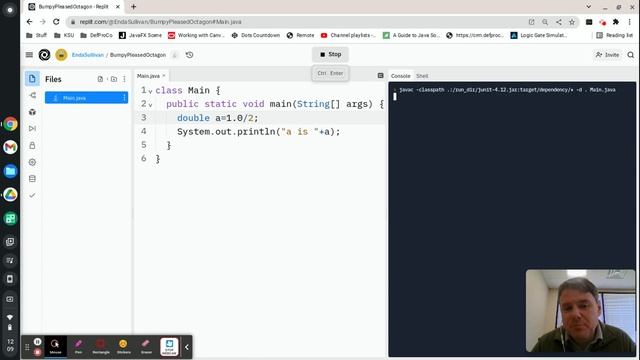640x360 pixels.
Task: Select Main.java in the file tree
Action: pyautogui.click(x=87, y=98)
